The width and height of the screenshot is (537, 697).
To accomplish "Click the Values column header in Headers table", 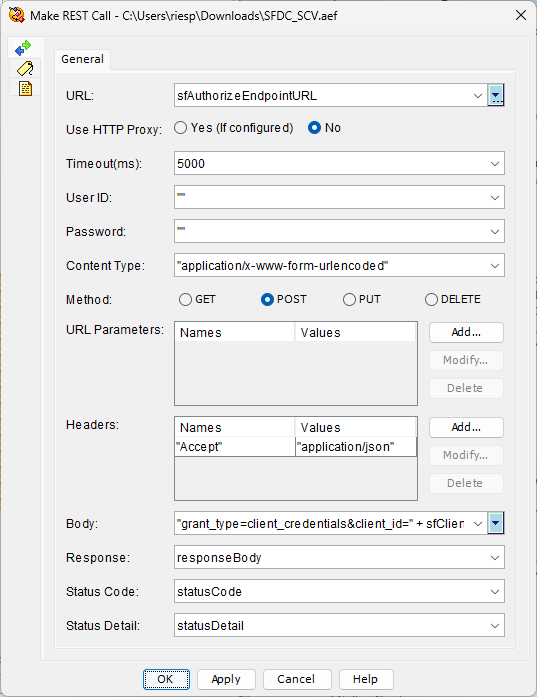I will coord(356,427).
